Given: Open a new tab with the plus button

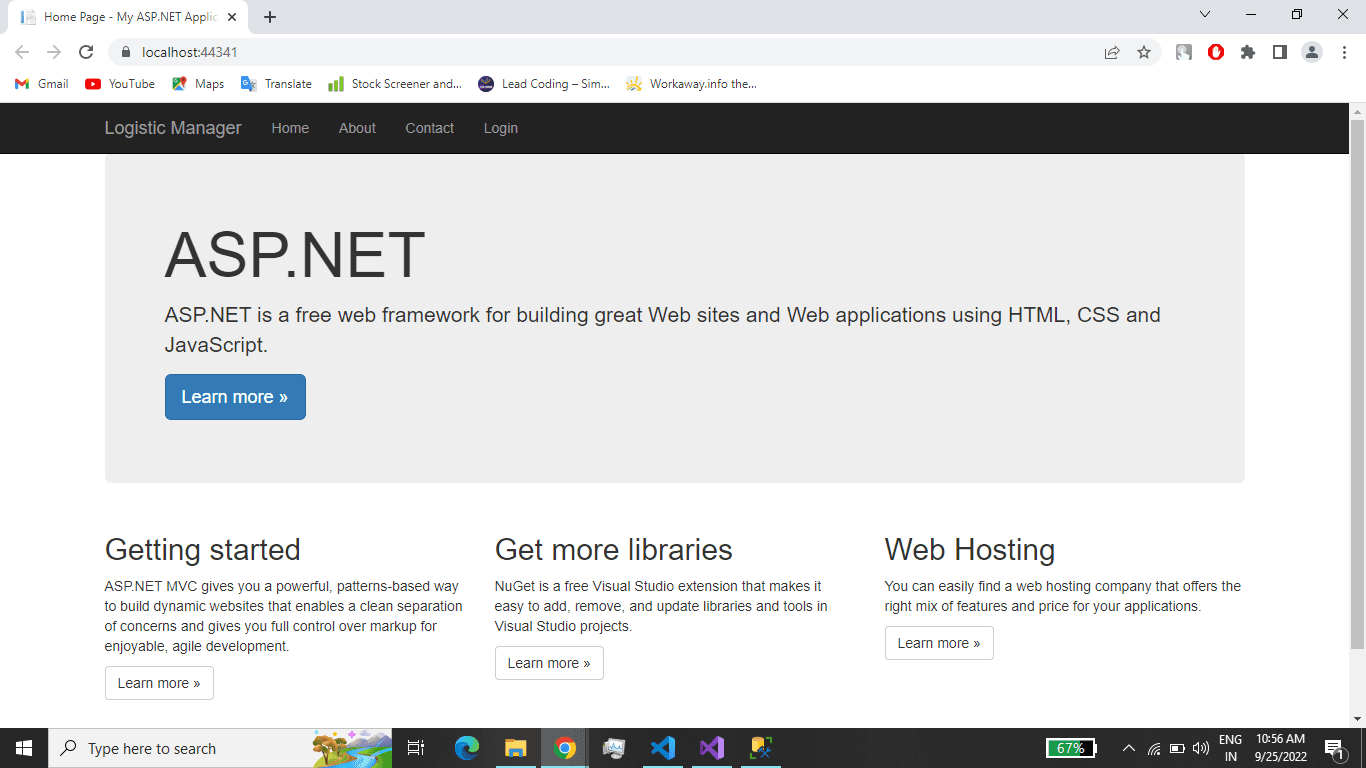Looking at the screenshot, I should [270, 16].
